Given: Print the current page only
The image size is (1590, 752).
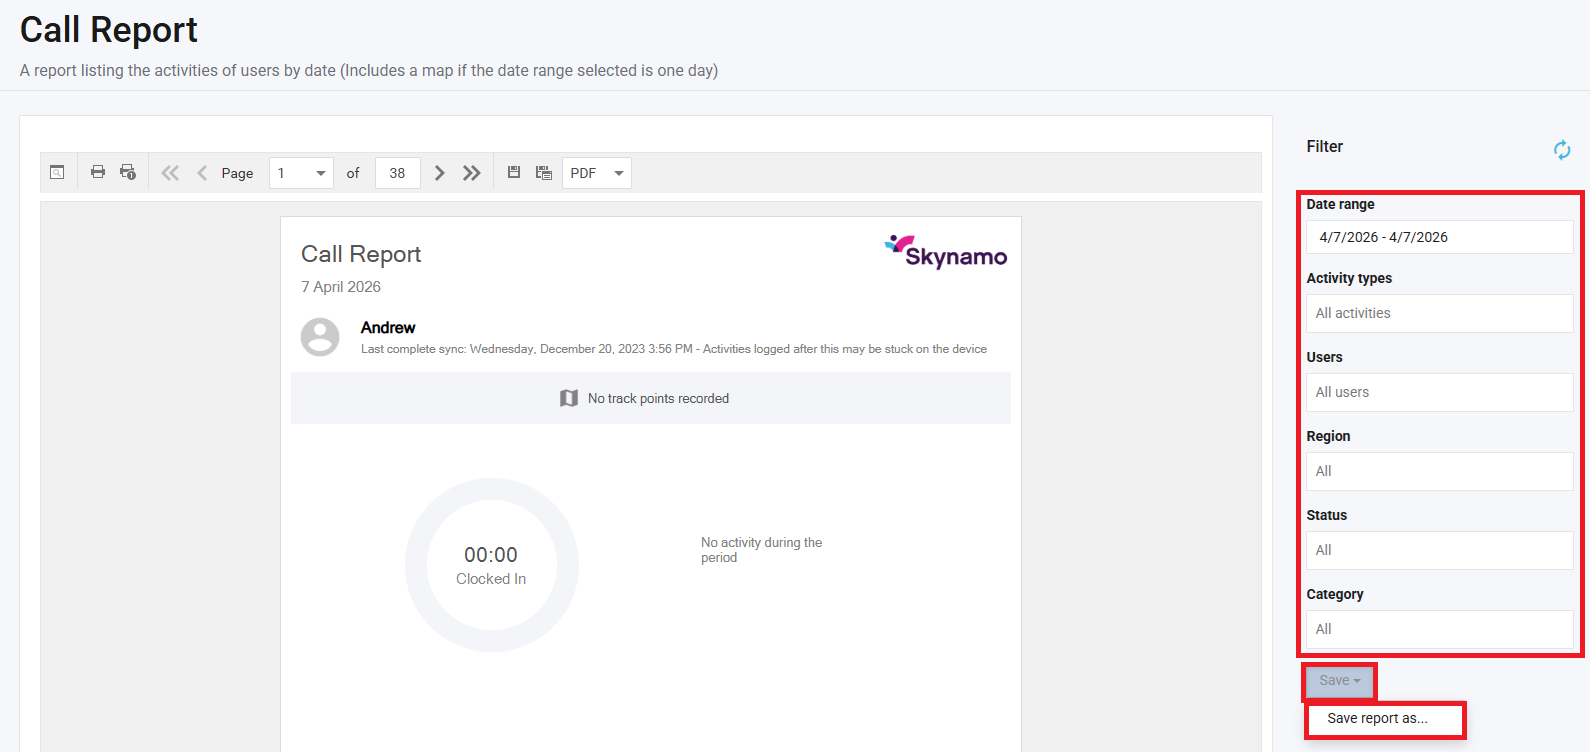Looking at the screenshot, I should coord(128,172).
